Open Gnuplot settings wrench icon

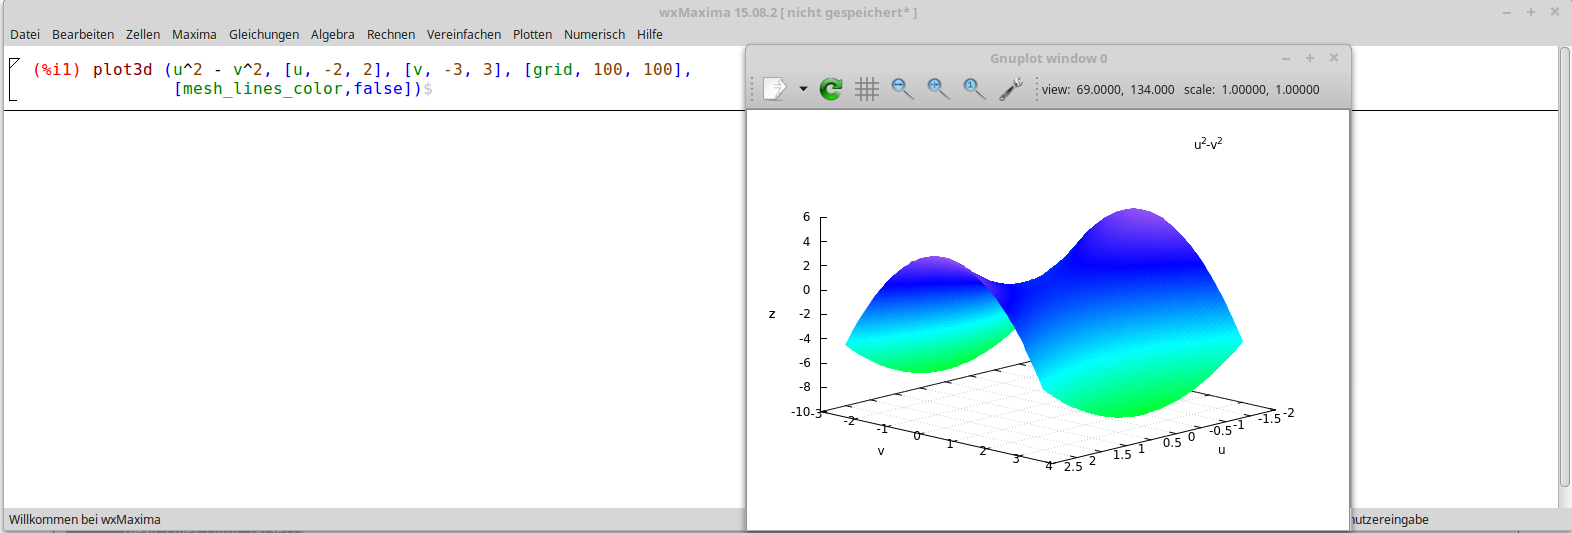1010,89
